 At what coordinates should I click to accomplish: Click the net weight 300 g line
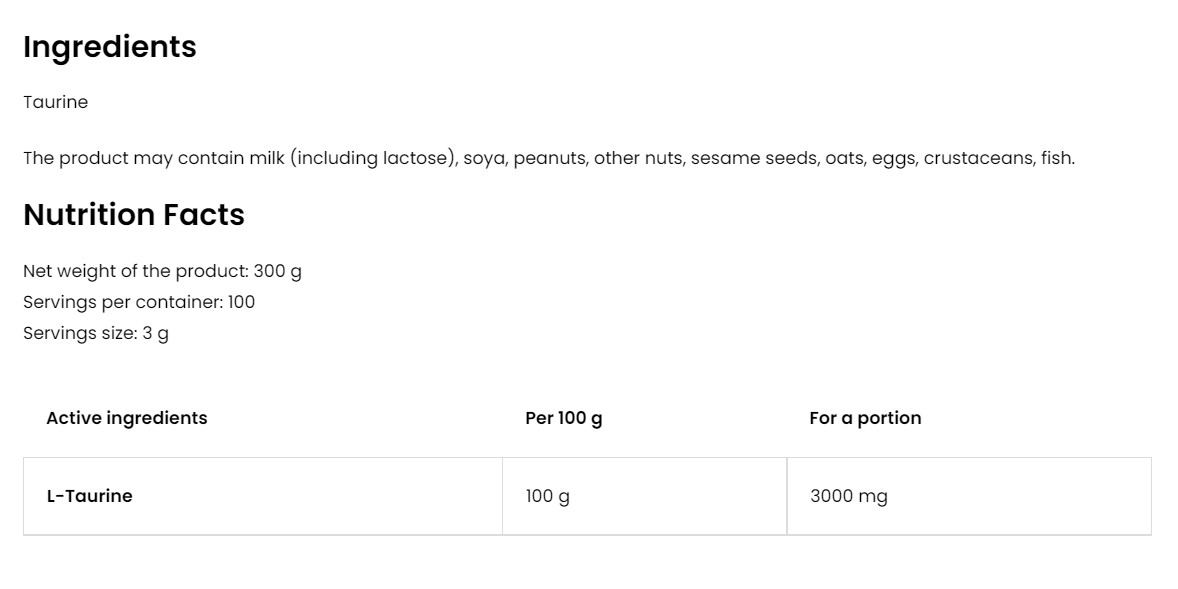[162, 271]
